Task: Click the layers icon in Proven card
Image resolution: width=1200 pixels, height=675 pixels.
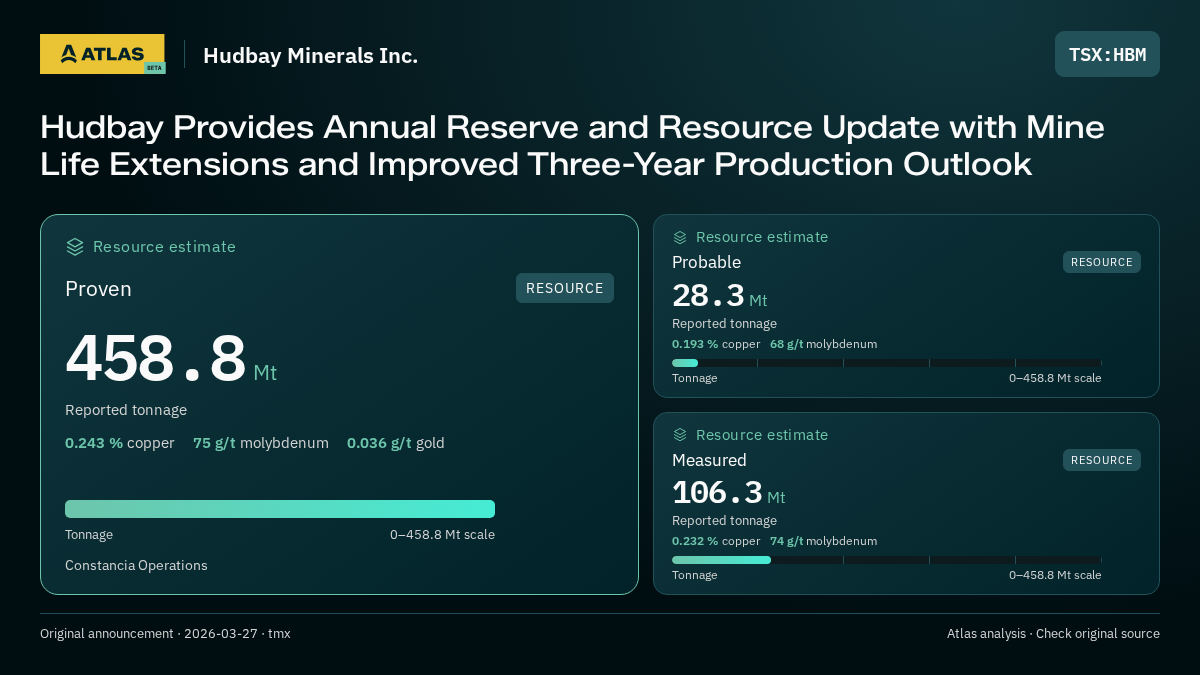Action: click(74, 247)
